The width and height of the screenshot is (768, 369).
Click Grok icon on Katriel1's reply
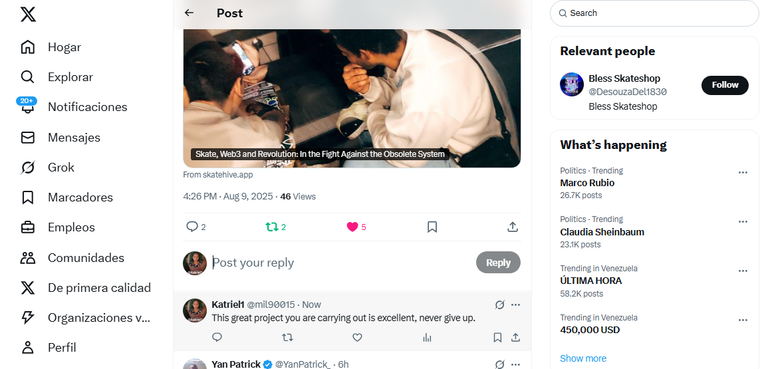[500, 305]
